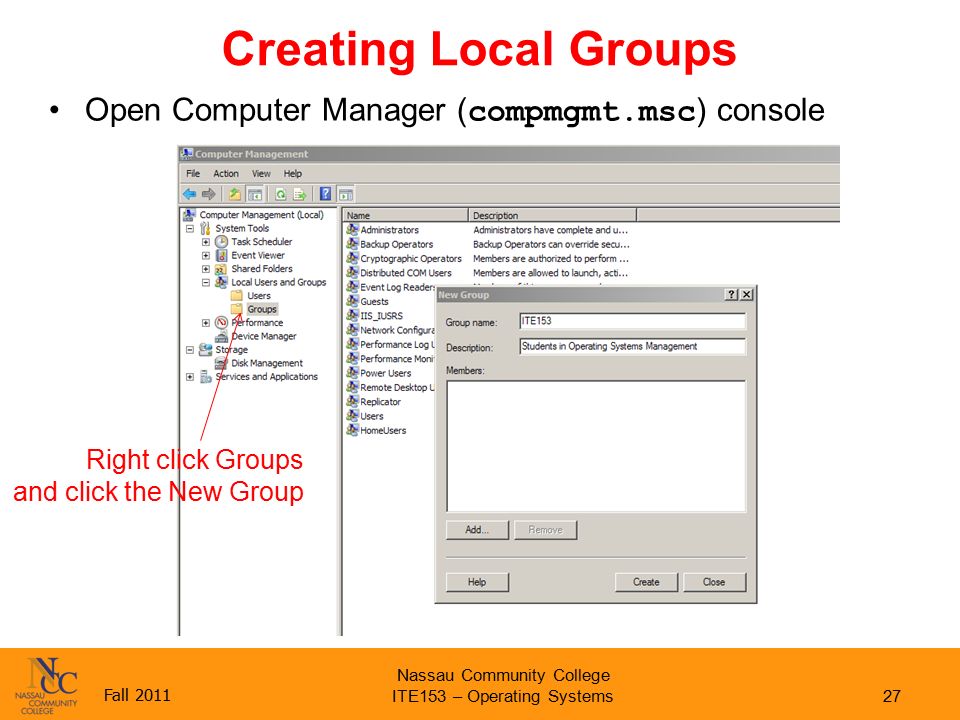Screen dimensions: 960x720
Task: Click the Export List toolbar icon
Action: (300, 194)
